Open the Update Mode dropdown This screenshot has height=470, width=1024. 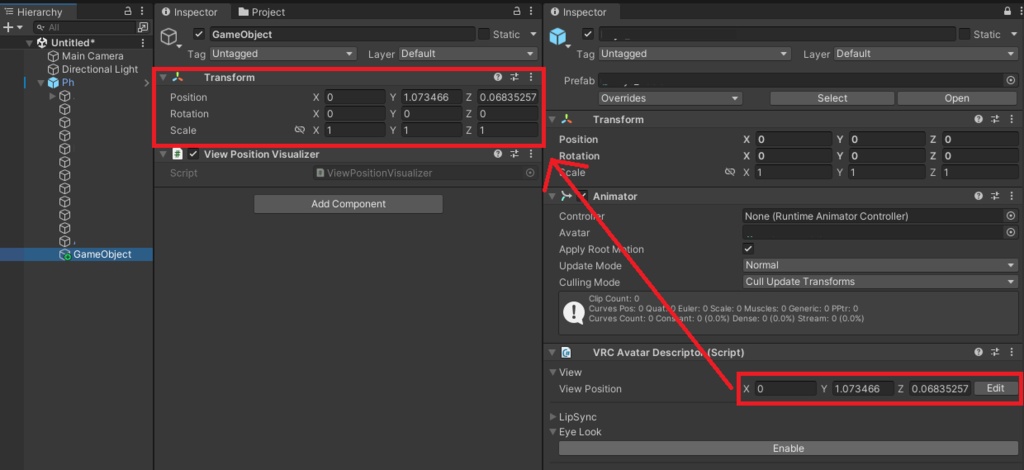880,265
